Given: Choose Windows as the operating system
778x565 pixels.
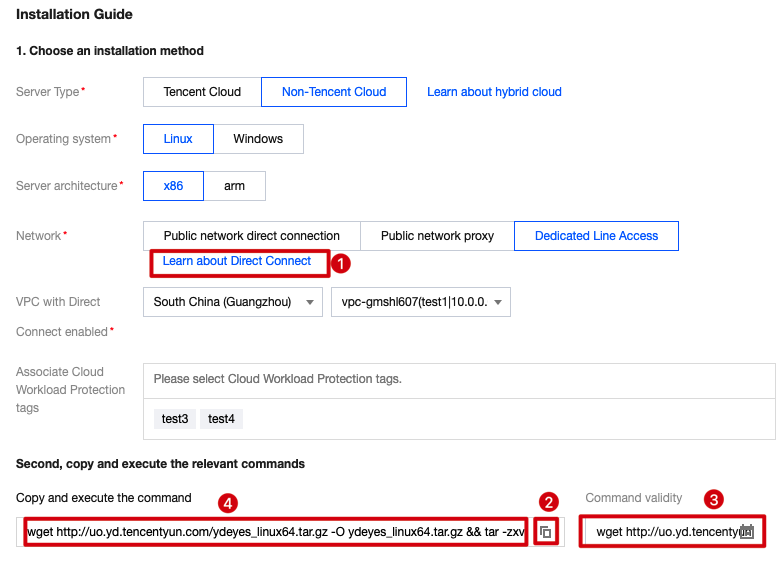Looking at the screenshot, I should tap(258, 139).
